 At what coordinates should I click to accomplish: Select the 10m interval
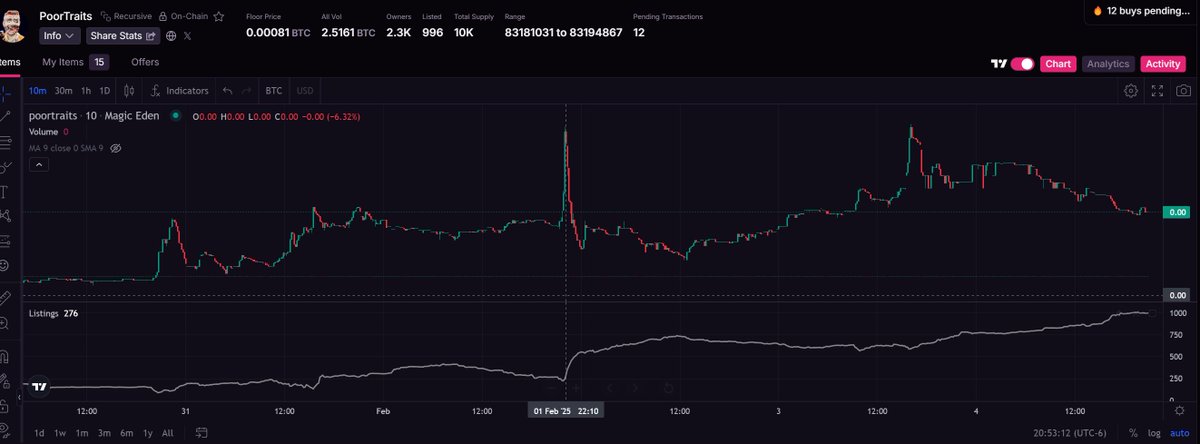37,90
